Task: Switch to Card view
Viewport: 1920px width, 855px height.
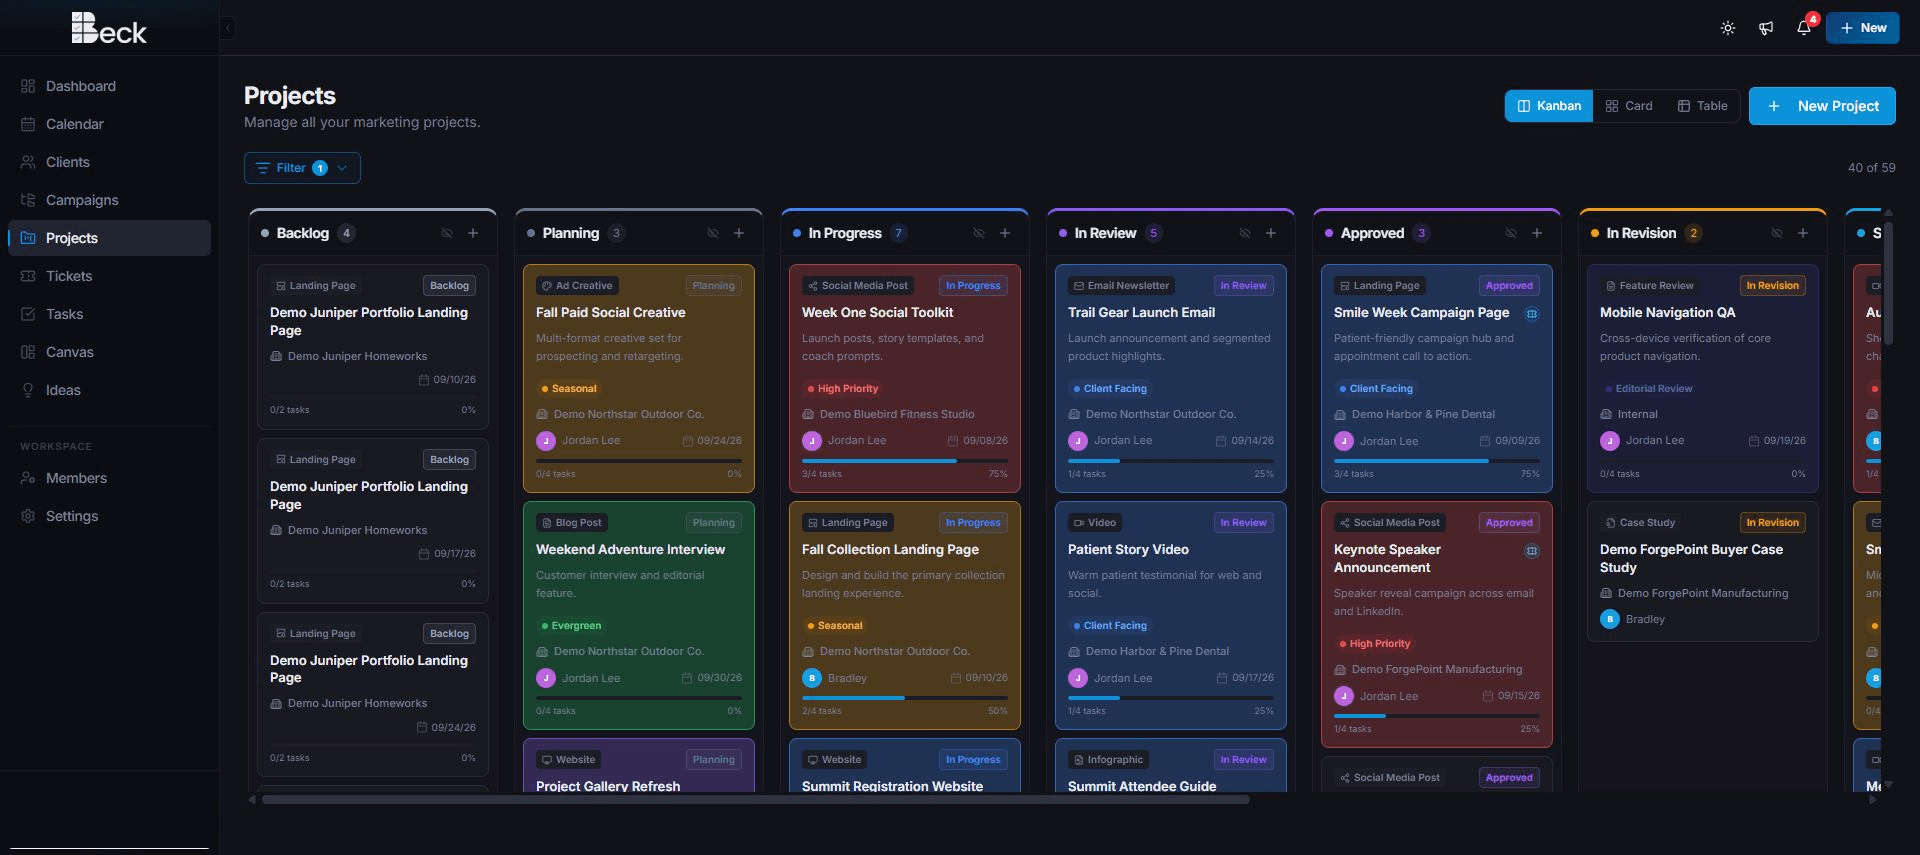Action: [x=1629, y=106]
